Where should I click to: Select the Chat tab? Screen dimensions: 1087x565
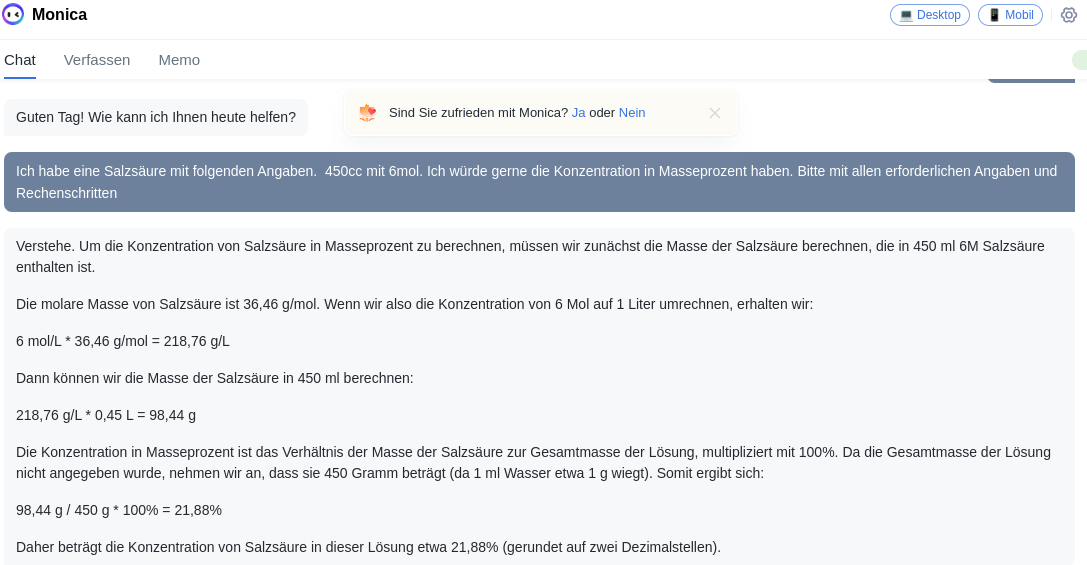20,60
